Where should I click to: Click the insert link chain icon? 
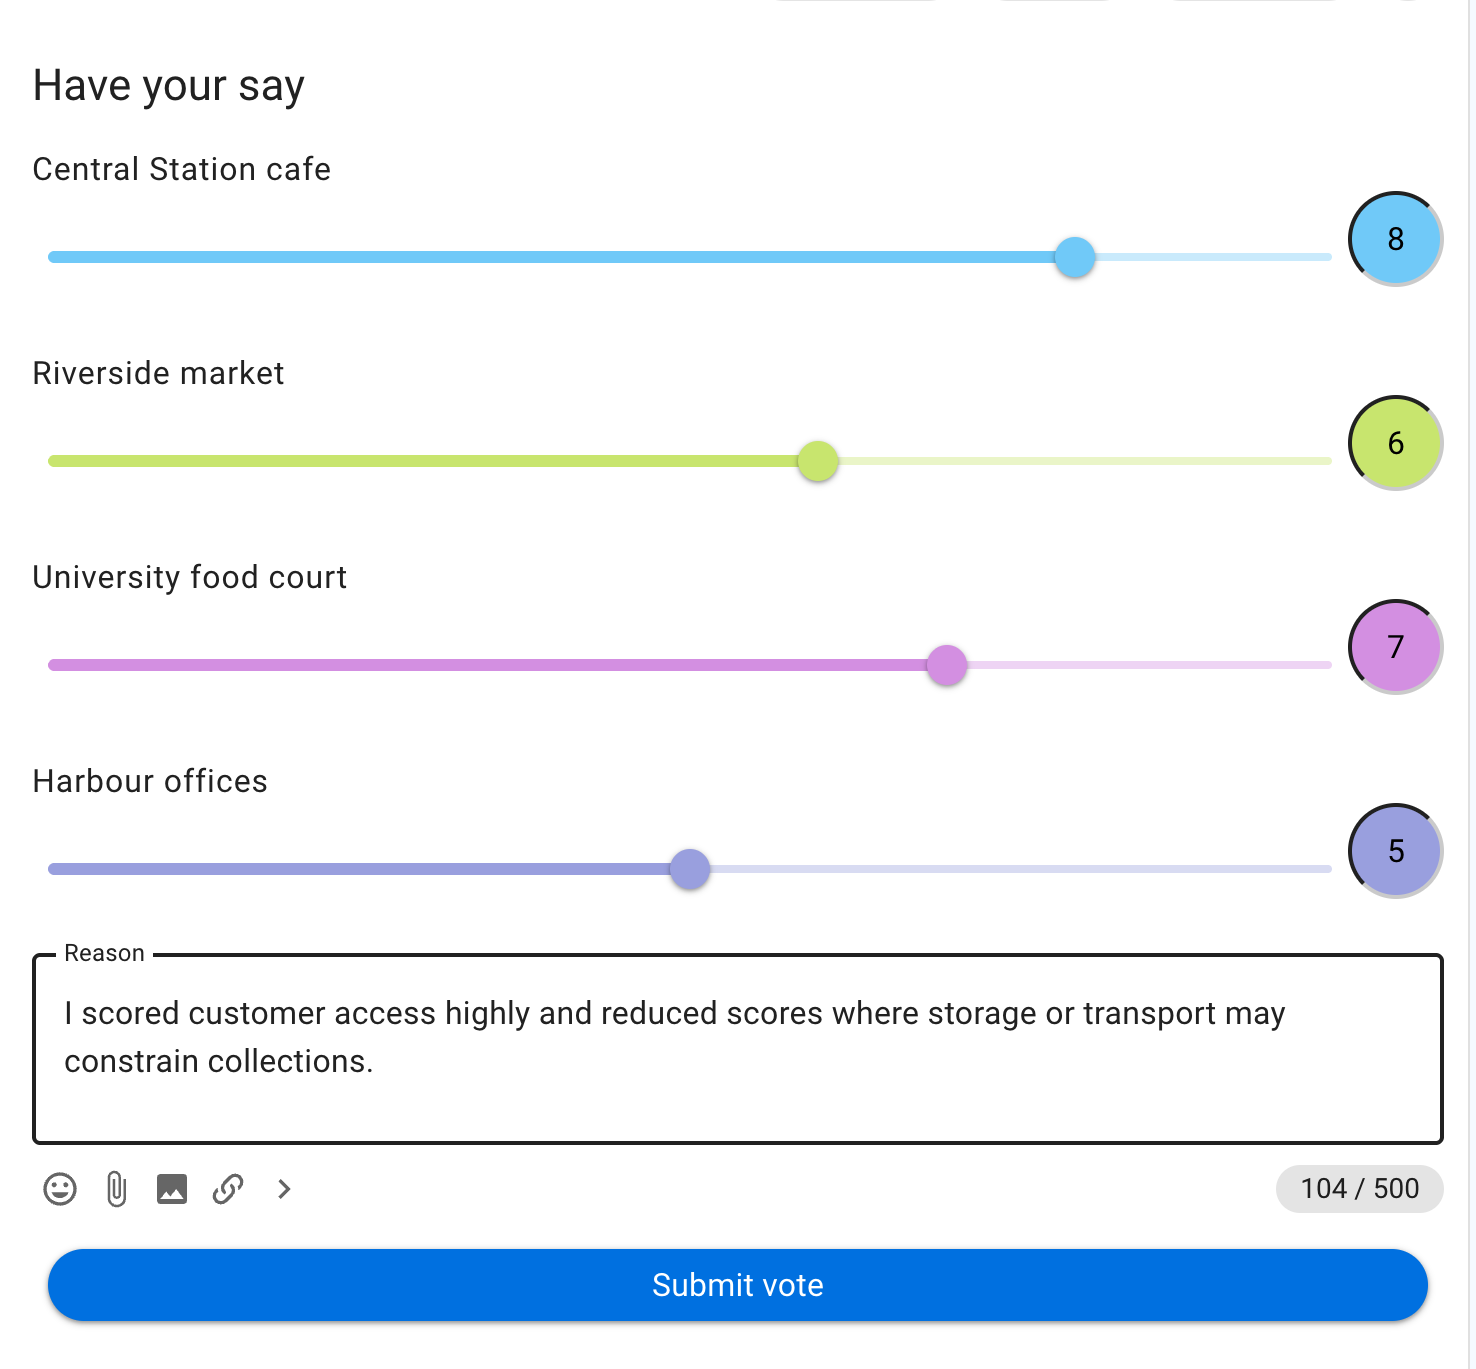(x=228, y=1189)
